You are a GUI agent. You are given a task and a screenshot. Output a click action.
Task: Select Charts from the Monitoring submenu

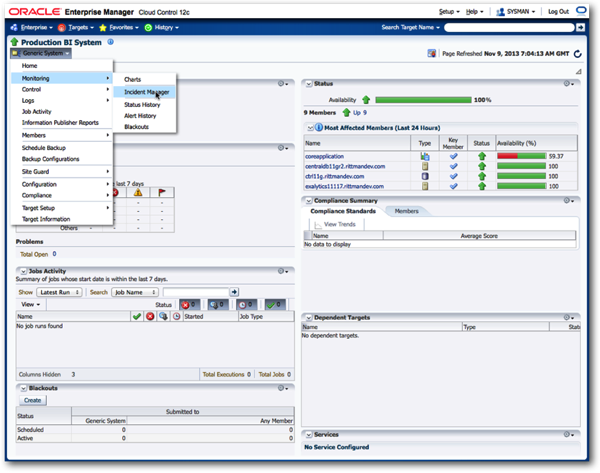[132, 79]
